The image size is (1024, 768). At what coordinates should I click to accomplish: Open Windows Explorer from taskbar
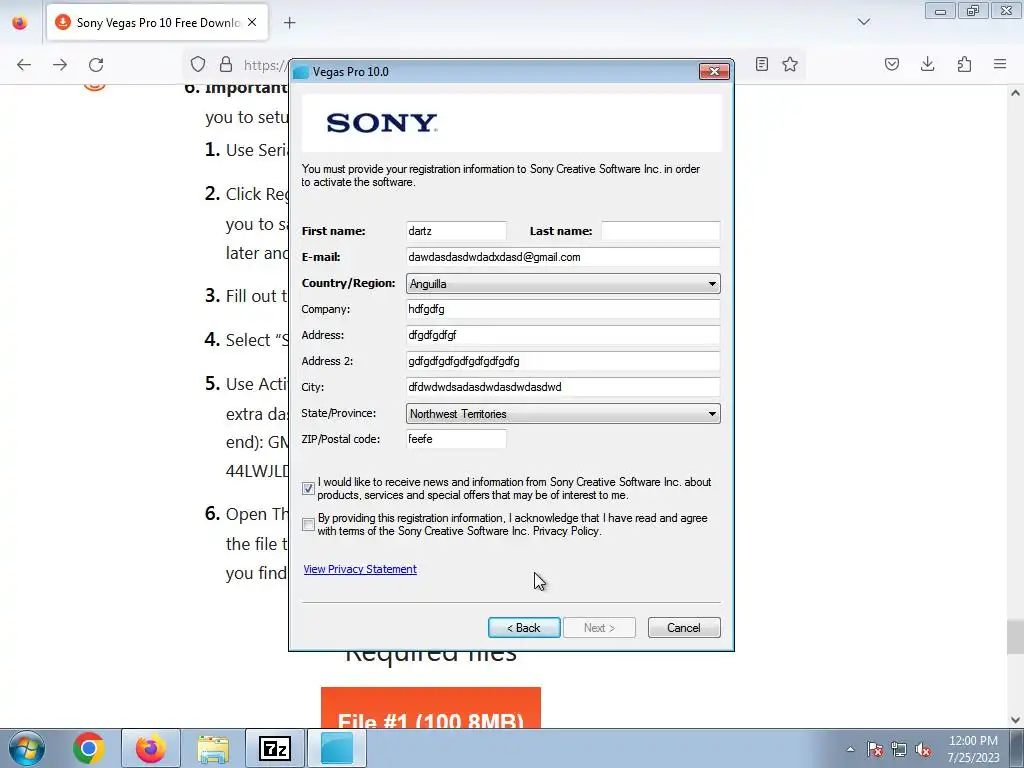[213, 748]
